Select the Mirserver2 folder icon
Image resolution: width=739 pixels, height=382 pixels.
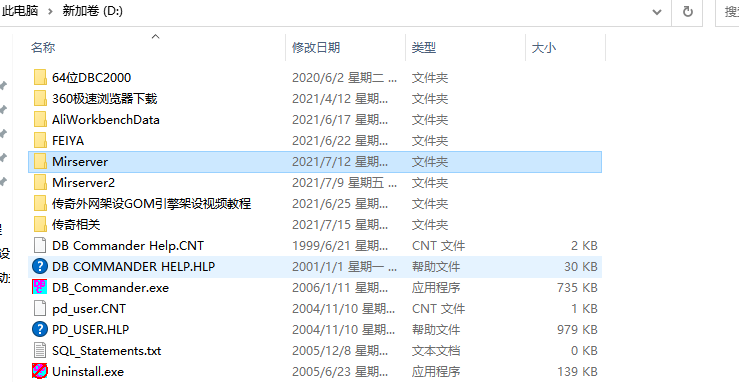pos(40,182)
